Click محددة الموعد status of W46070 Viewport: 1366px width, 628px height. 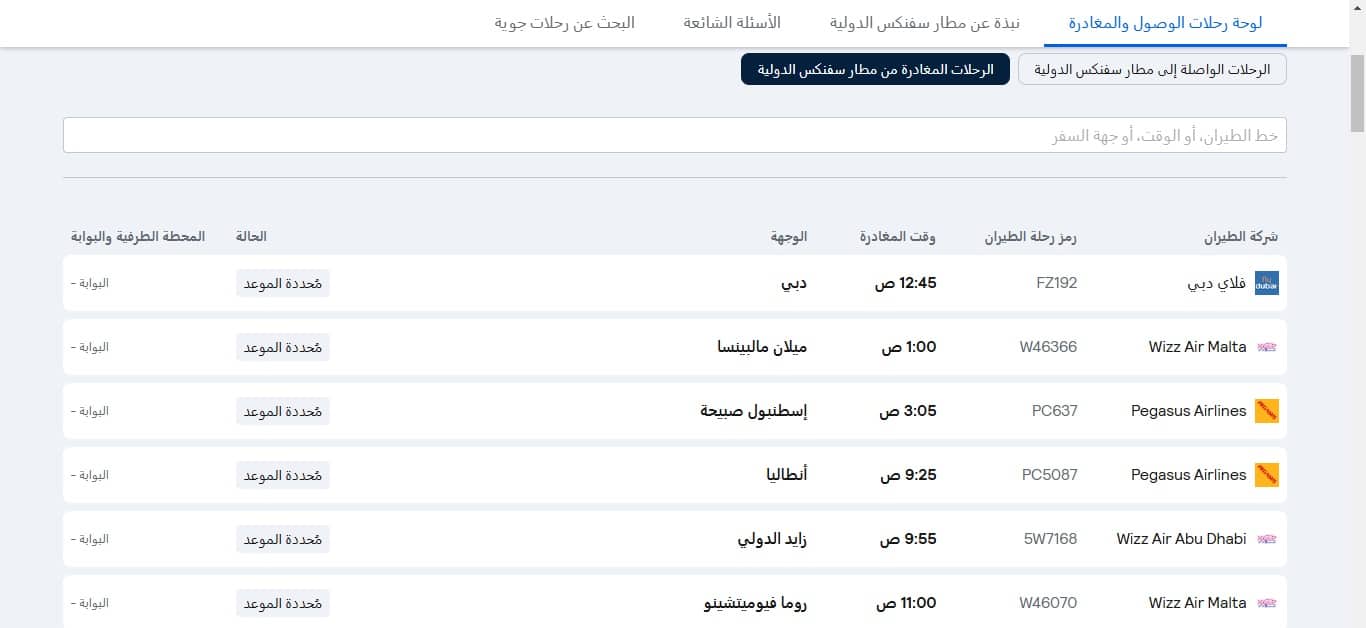tap(283, 603)
